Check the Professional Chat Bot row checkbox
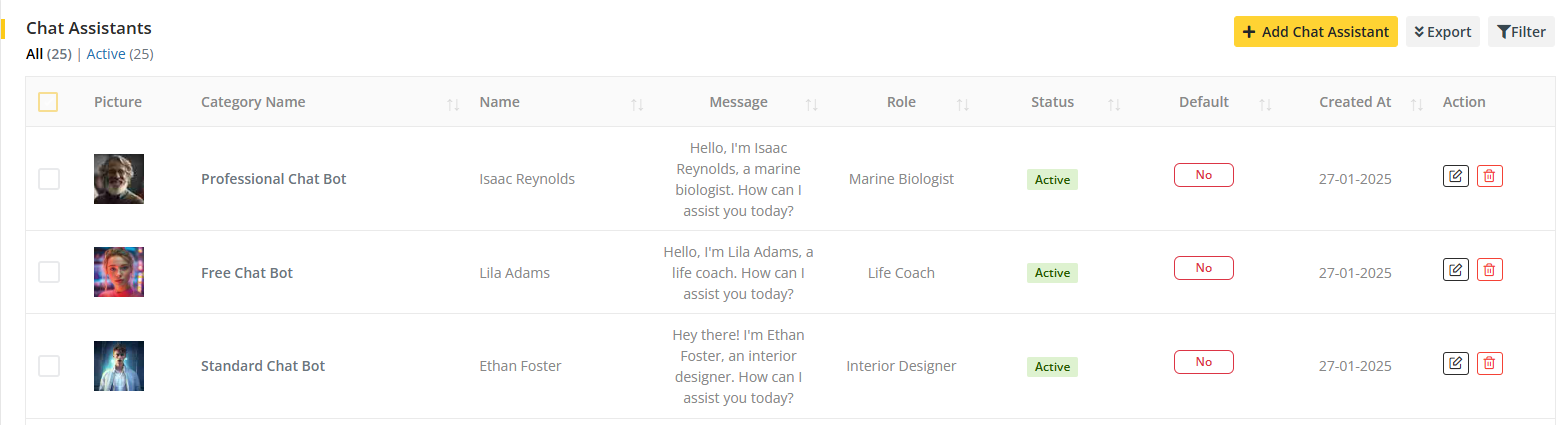The width and height of the screenshot is (1566, 425). coord(49,179)
